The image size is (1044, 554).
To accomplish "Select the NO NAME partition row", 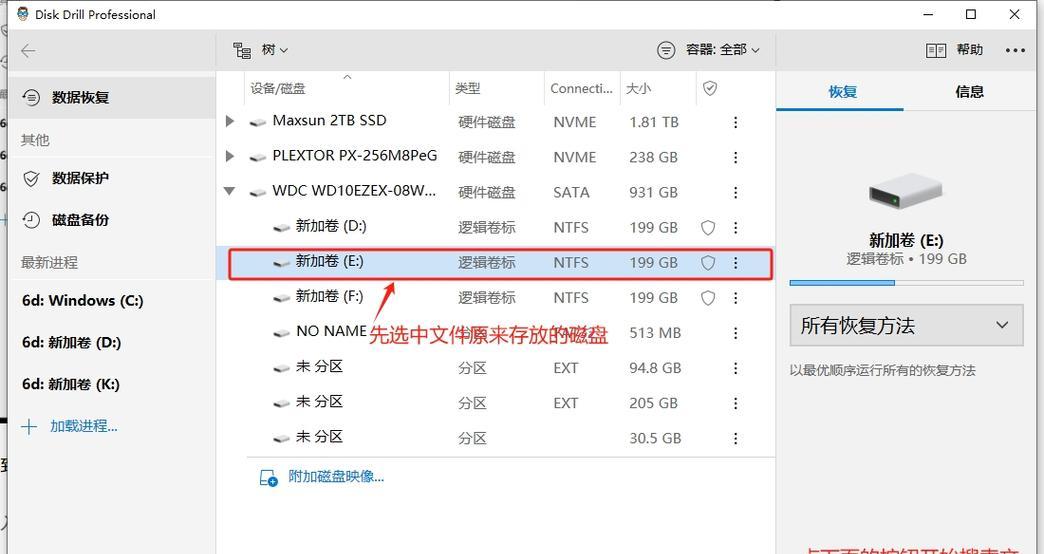I will tap(495, 333).
